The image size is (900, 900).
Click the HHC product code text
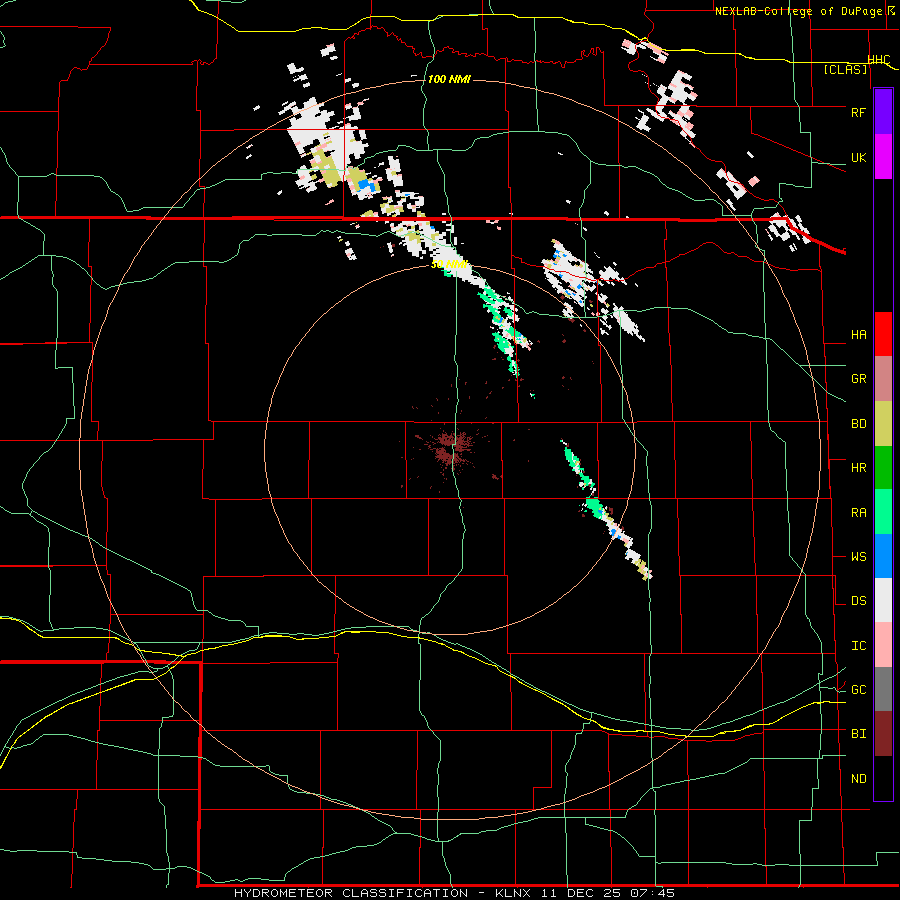[x=879, y=60]
